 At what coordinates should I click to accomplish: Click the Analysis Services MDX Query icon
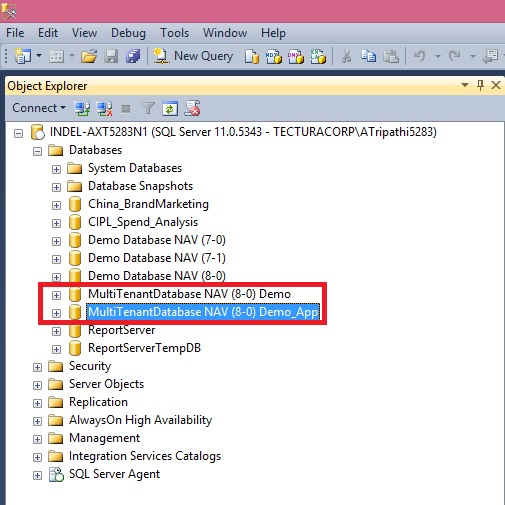[274, 56]
